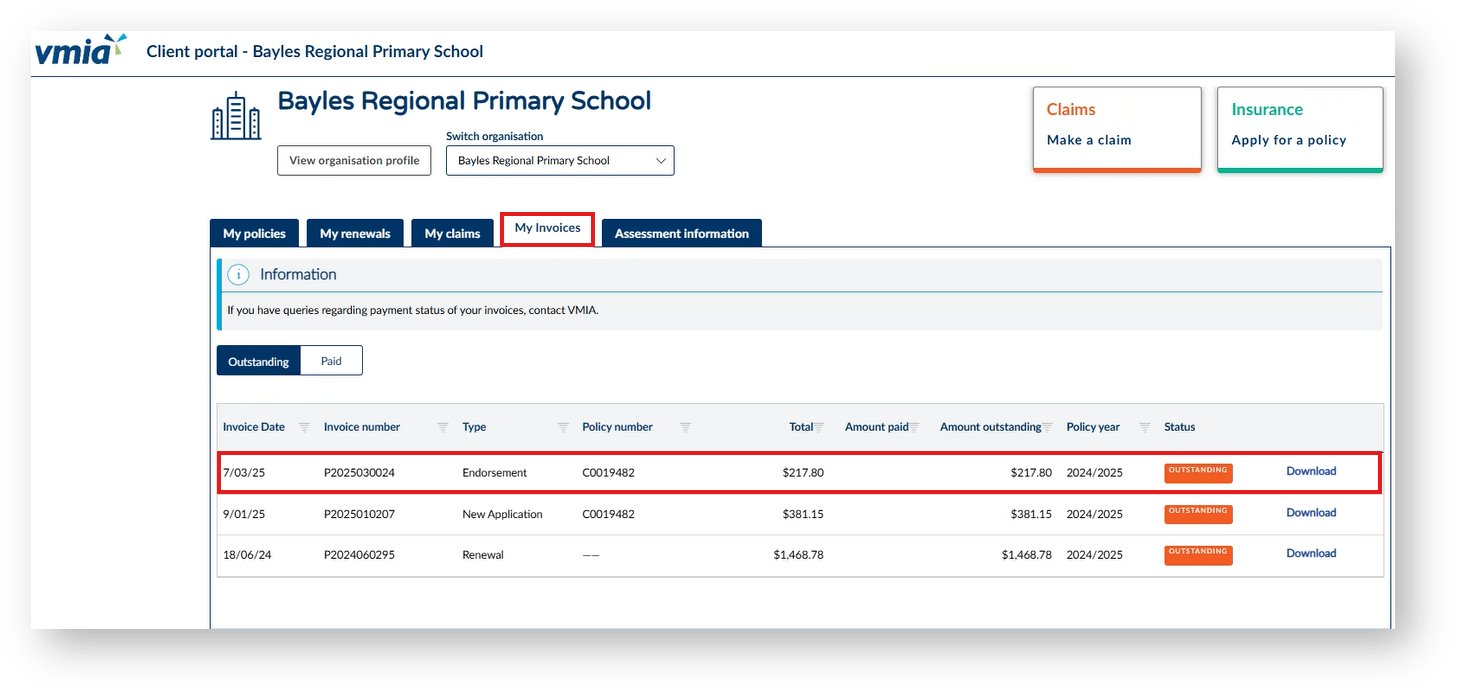Screen dimensions: 1457x691
Task: Click total $381.15 in Total column
Action: coord(803,515)
